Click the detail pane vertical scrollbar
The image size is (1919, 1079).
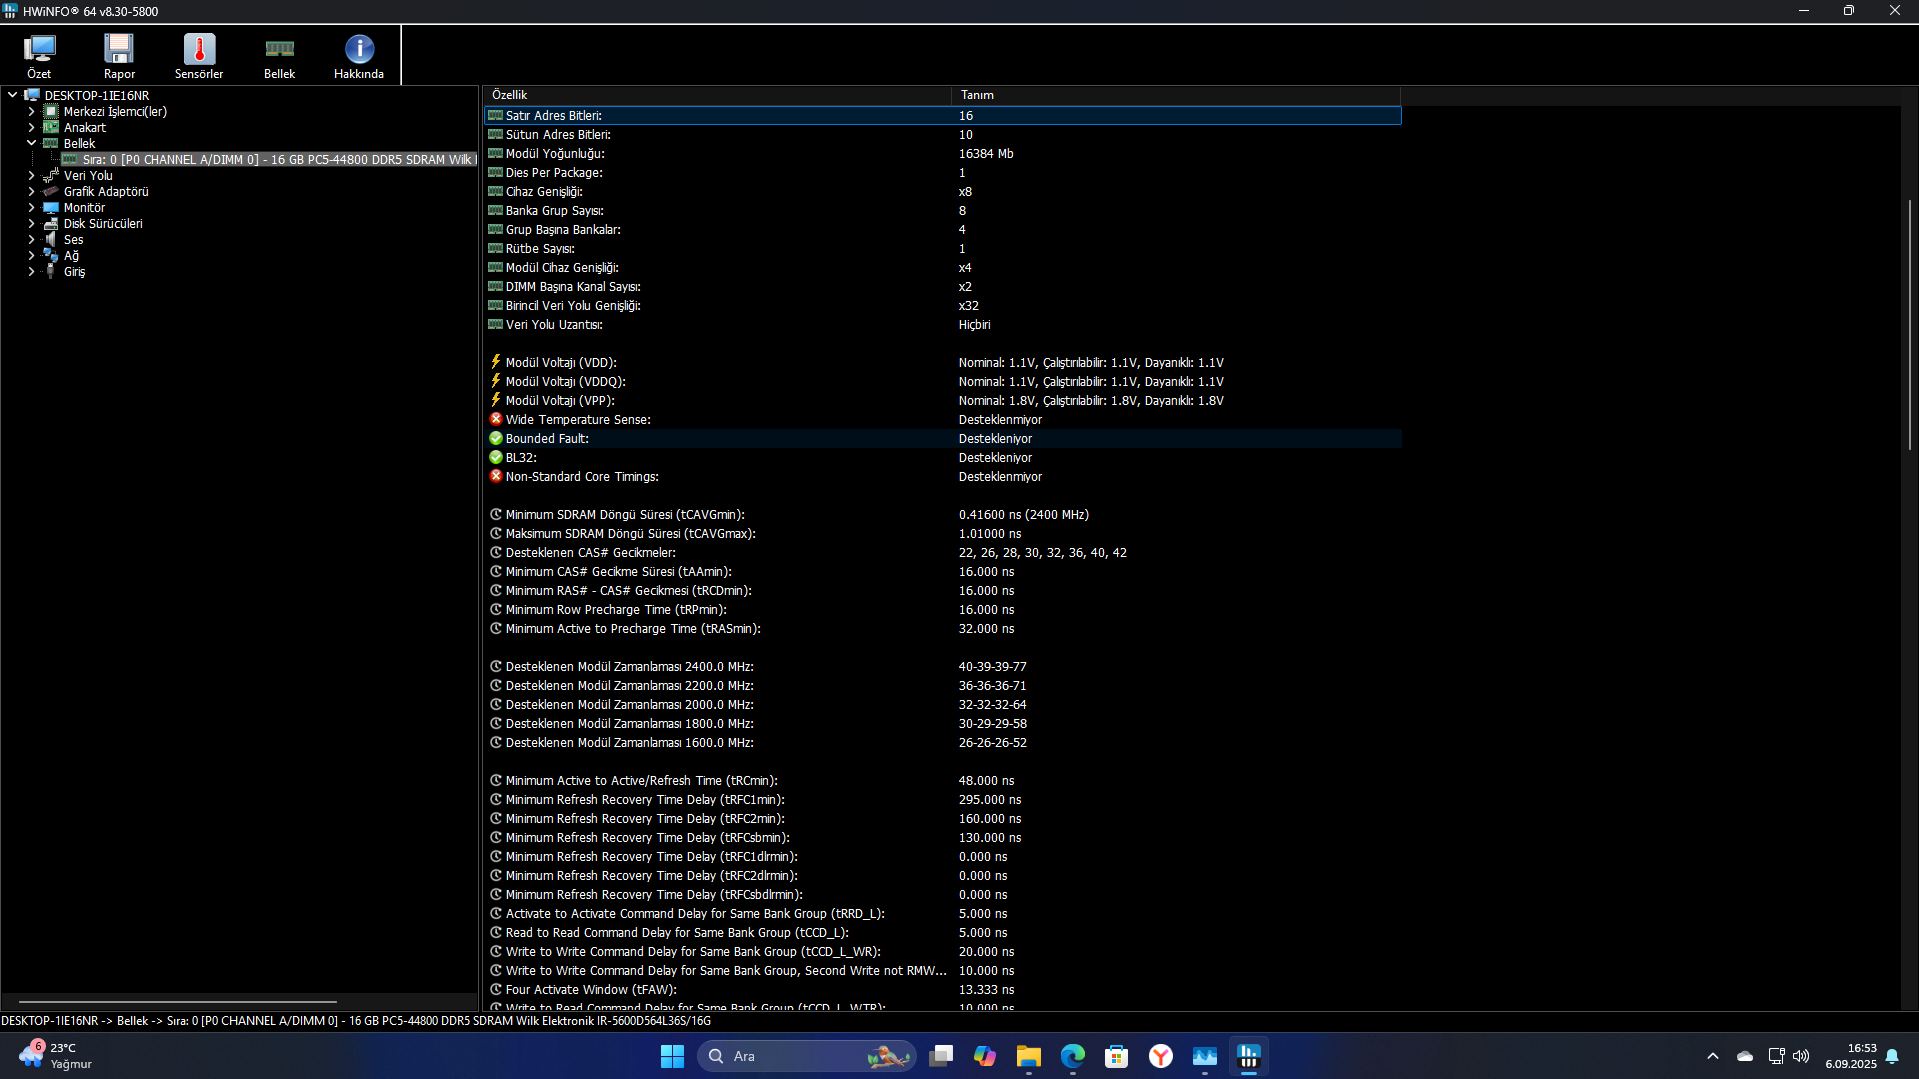coord(1909,324)
